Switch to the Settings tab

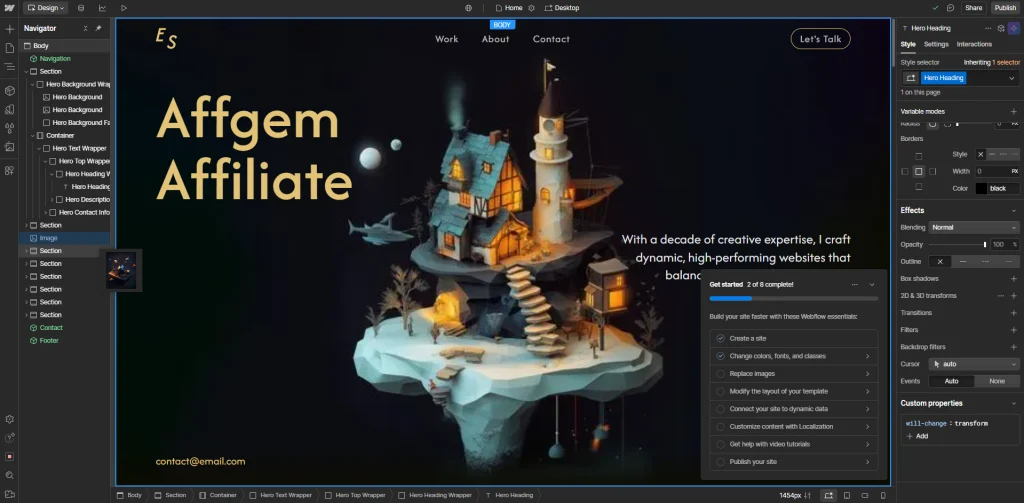(936, 44)
